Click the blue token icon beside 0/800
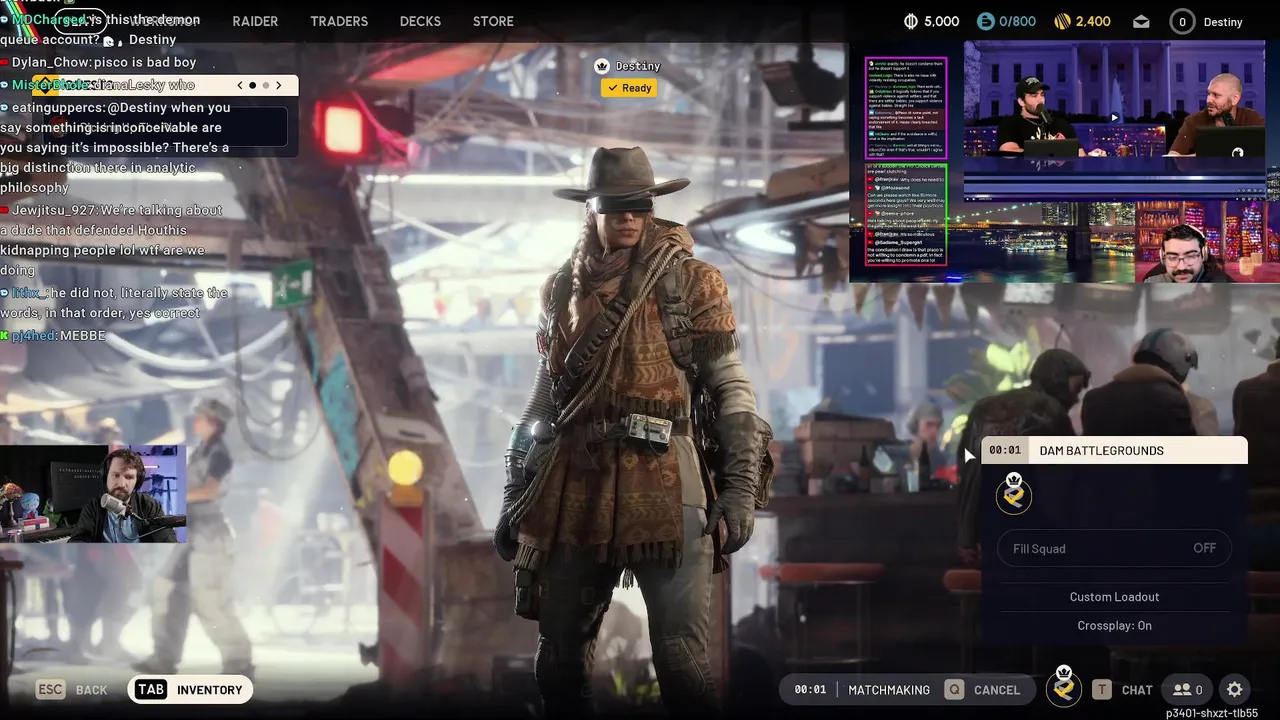Viewport: 1280px width, 720px height. (986, 21)
